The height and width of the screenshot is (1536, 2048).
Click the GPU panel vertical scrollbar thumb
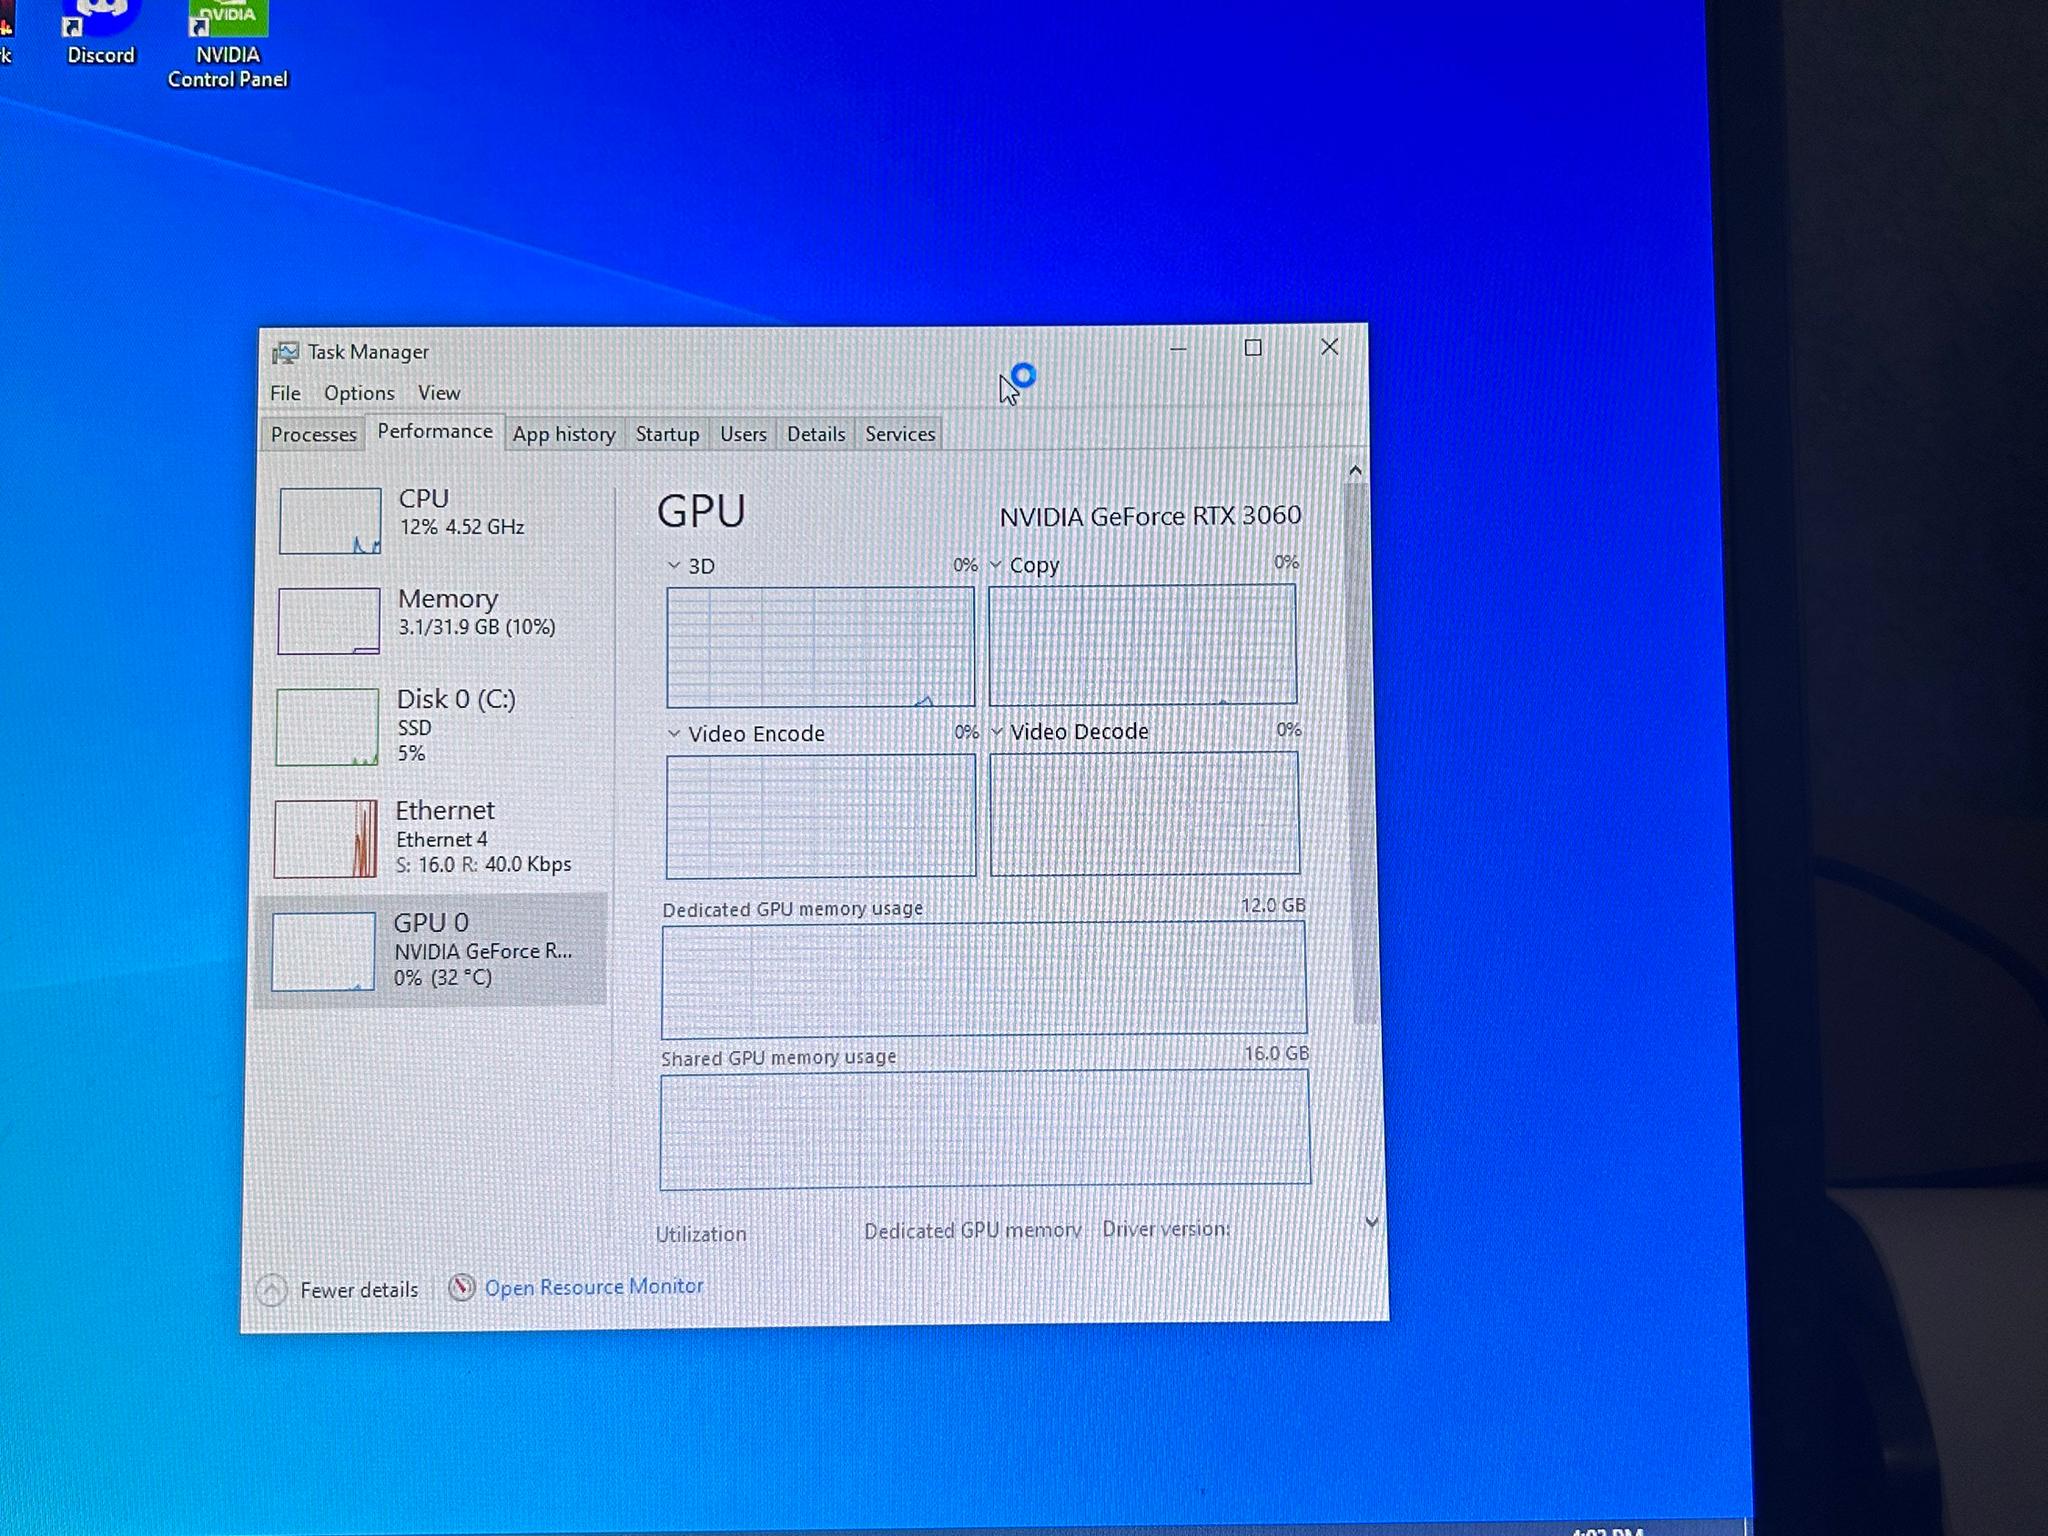coord(1360,755)
